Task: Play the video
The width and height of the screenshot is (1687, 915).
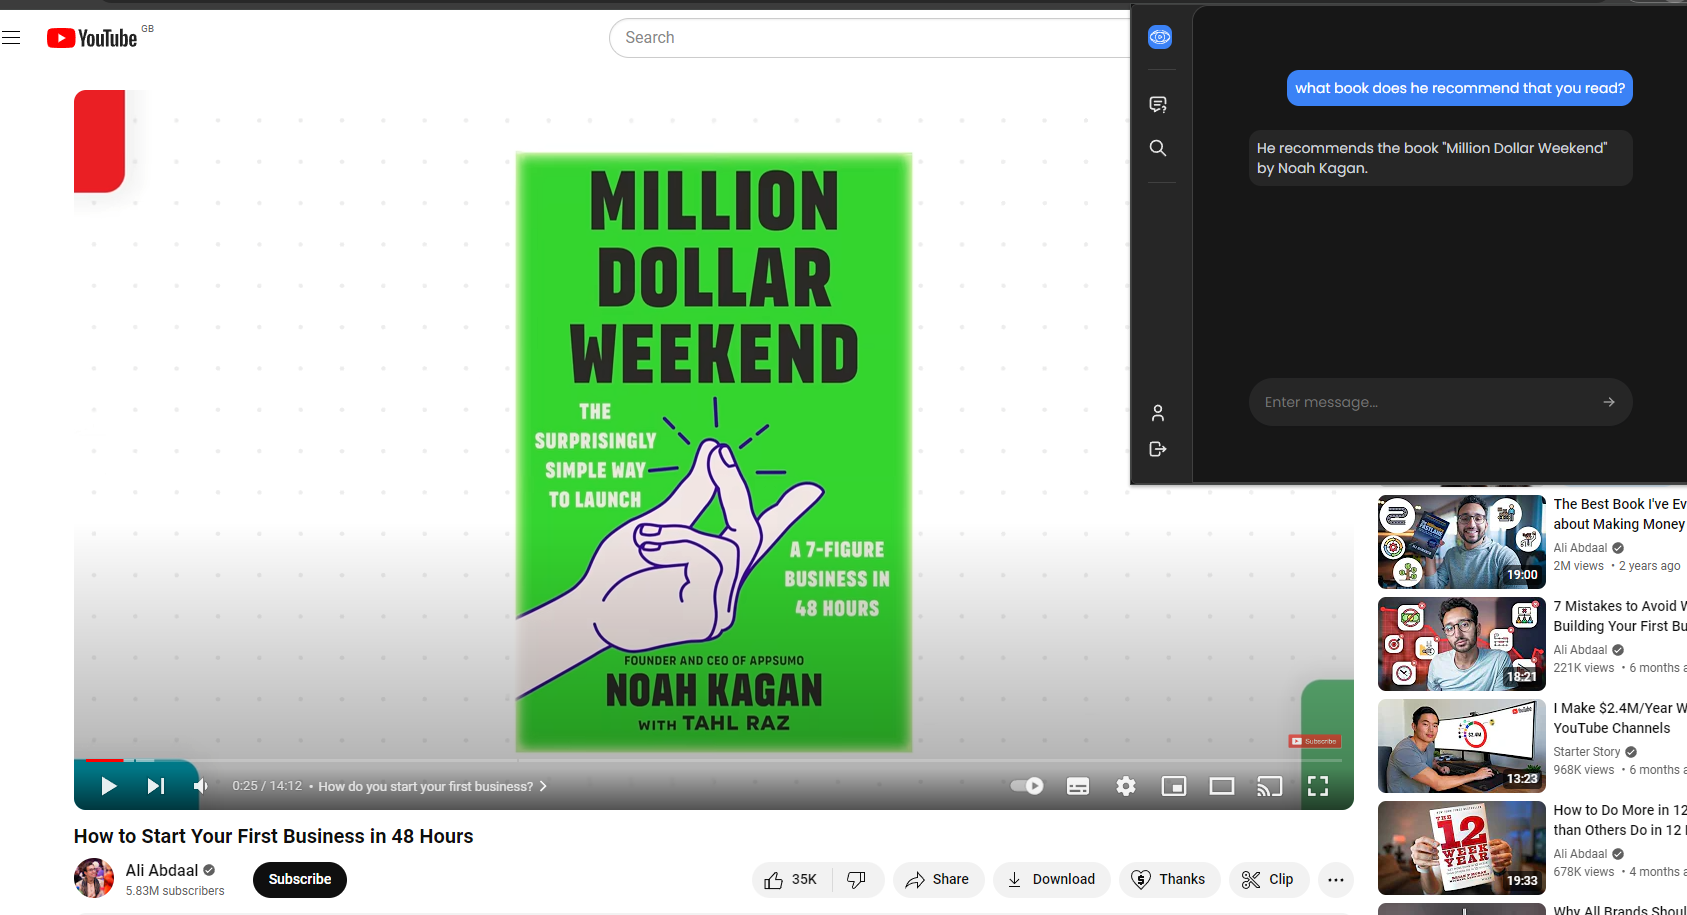Action: (108, 786)
